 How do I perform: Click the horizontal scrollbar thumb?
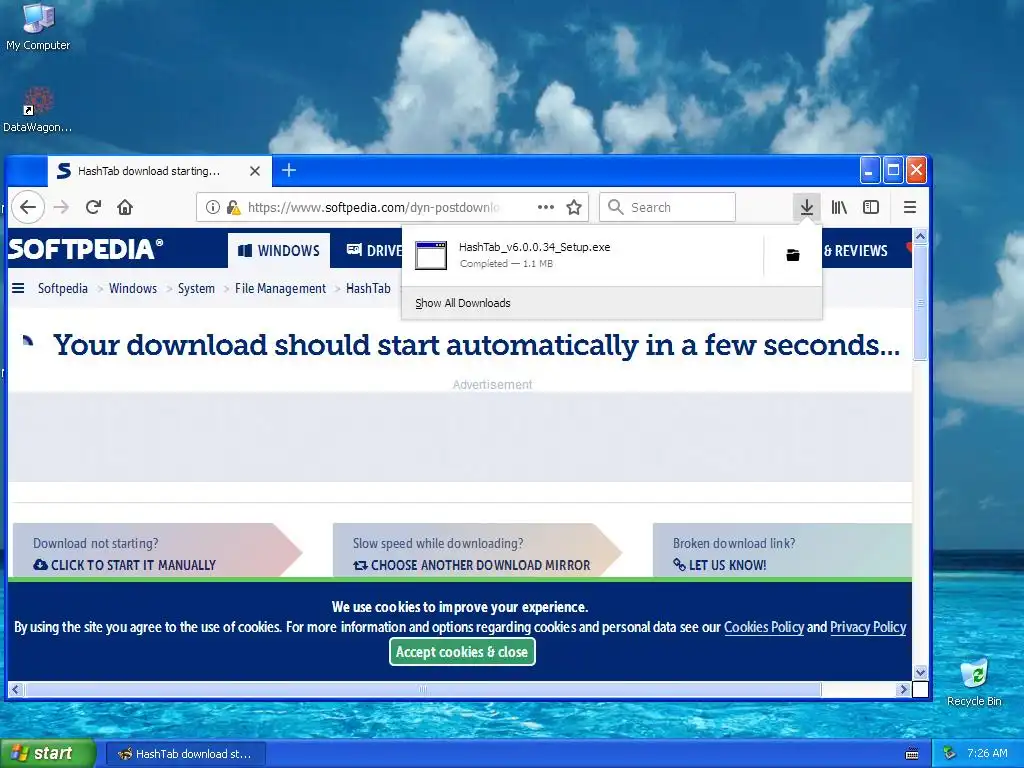point(423,689)
